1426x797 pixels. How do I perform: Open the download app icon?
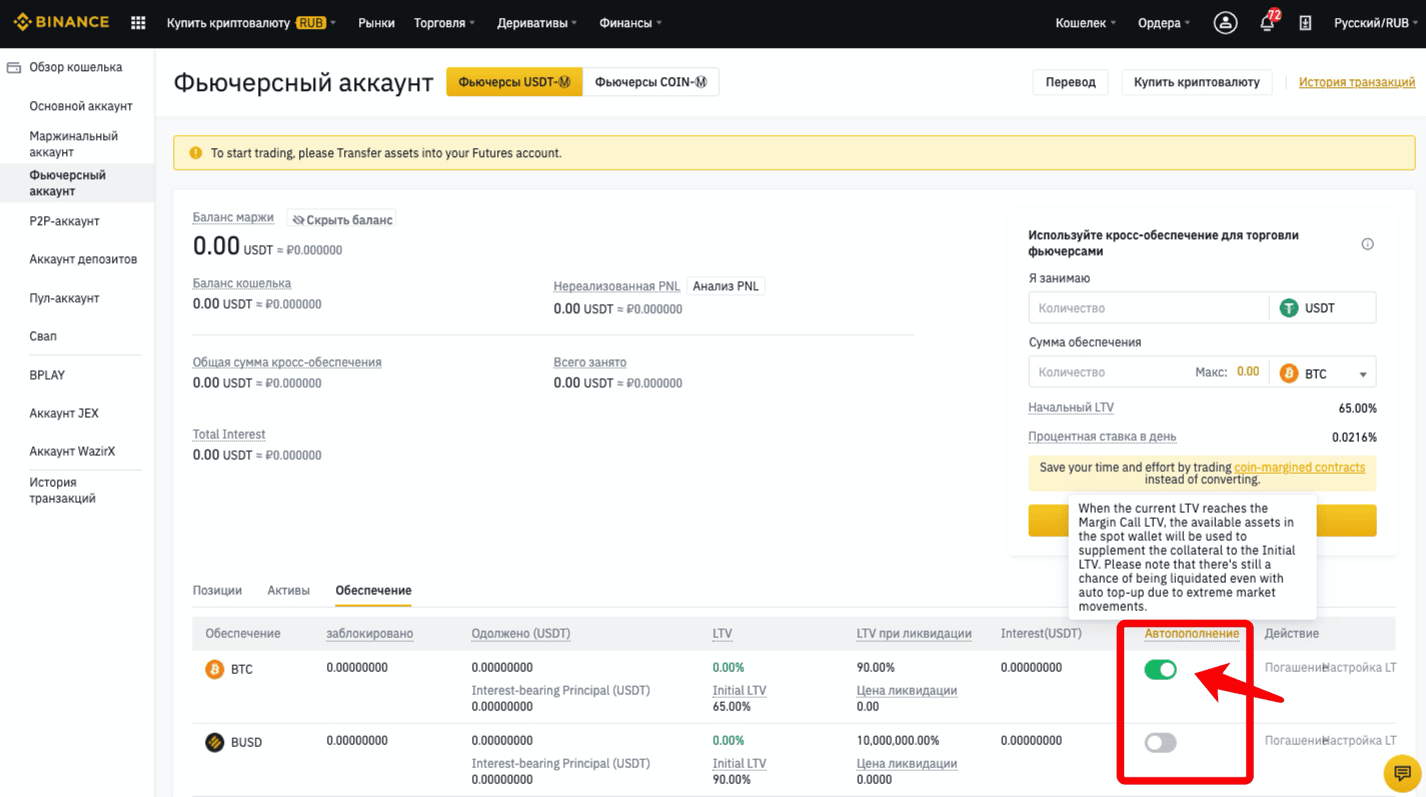click(1305, 23)
